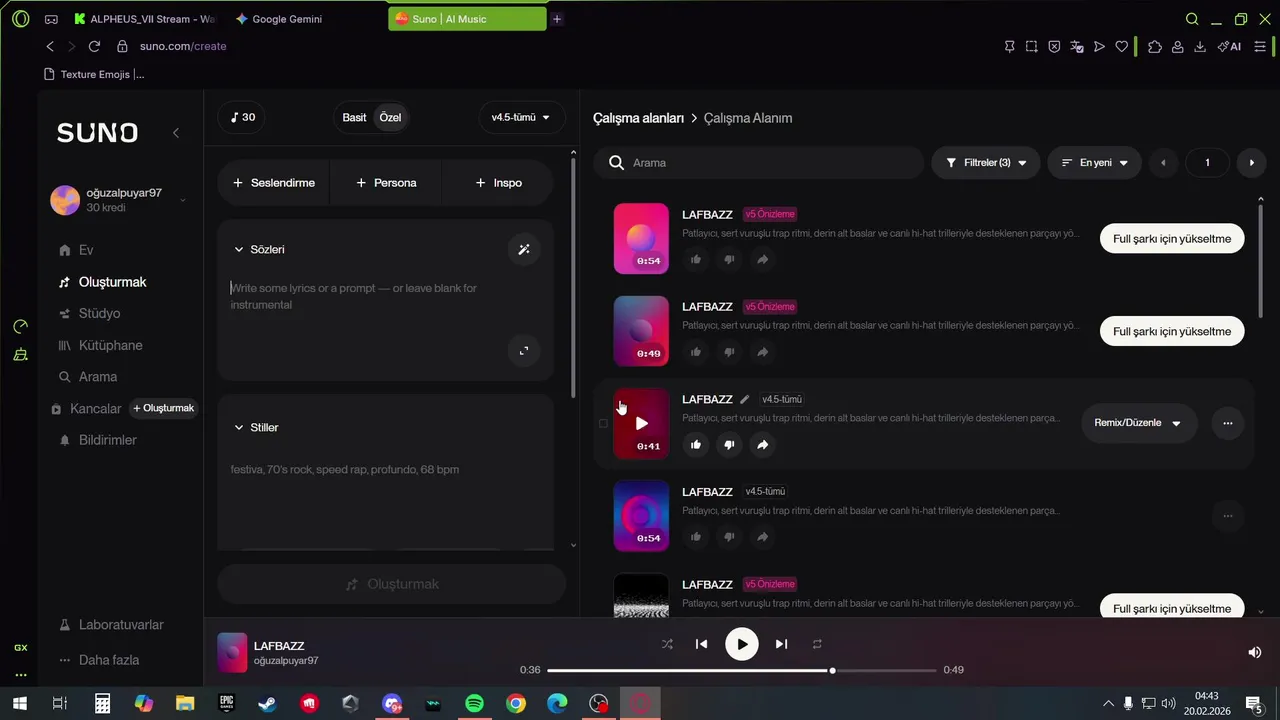Open the v4.5-tümü model version dropdown
Image resolution: width=1280 pixels, height=720 pixels.
pos(521,117)
